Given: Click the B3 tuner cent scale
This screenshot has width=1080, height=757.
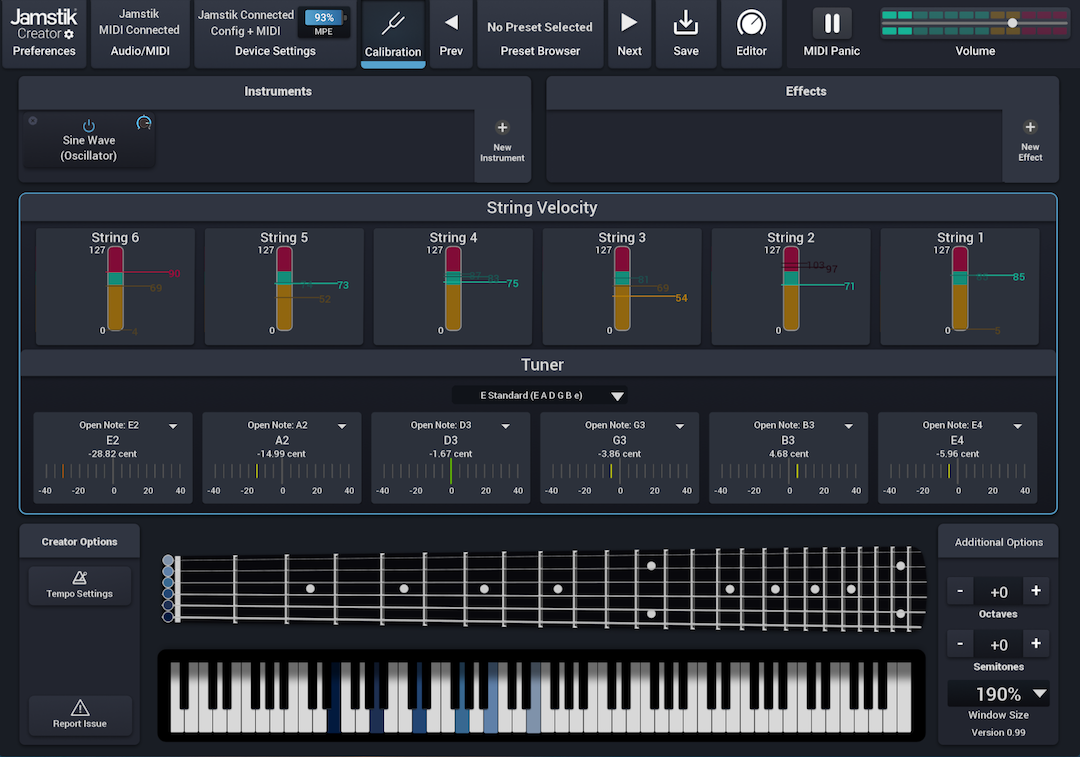Looking at the screenshot, I should pos(789,471).
